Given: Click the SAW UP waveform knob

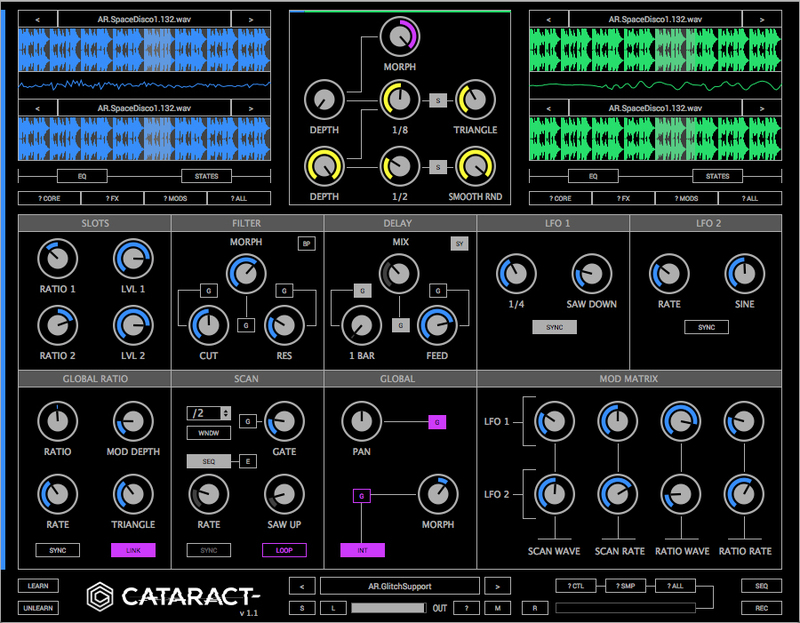Looking at the screenshot, I should [x=284, y=494].
